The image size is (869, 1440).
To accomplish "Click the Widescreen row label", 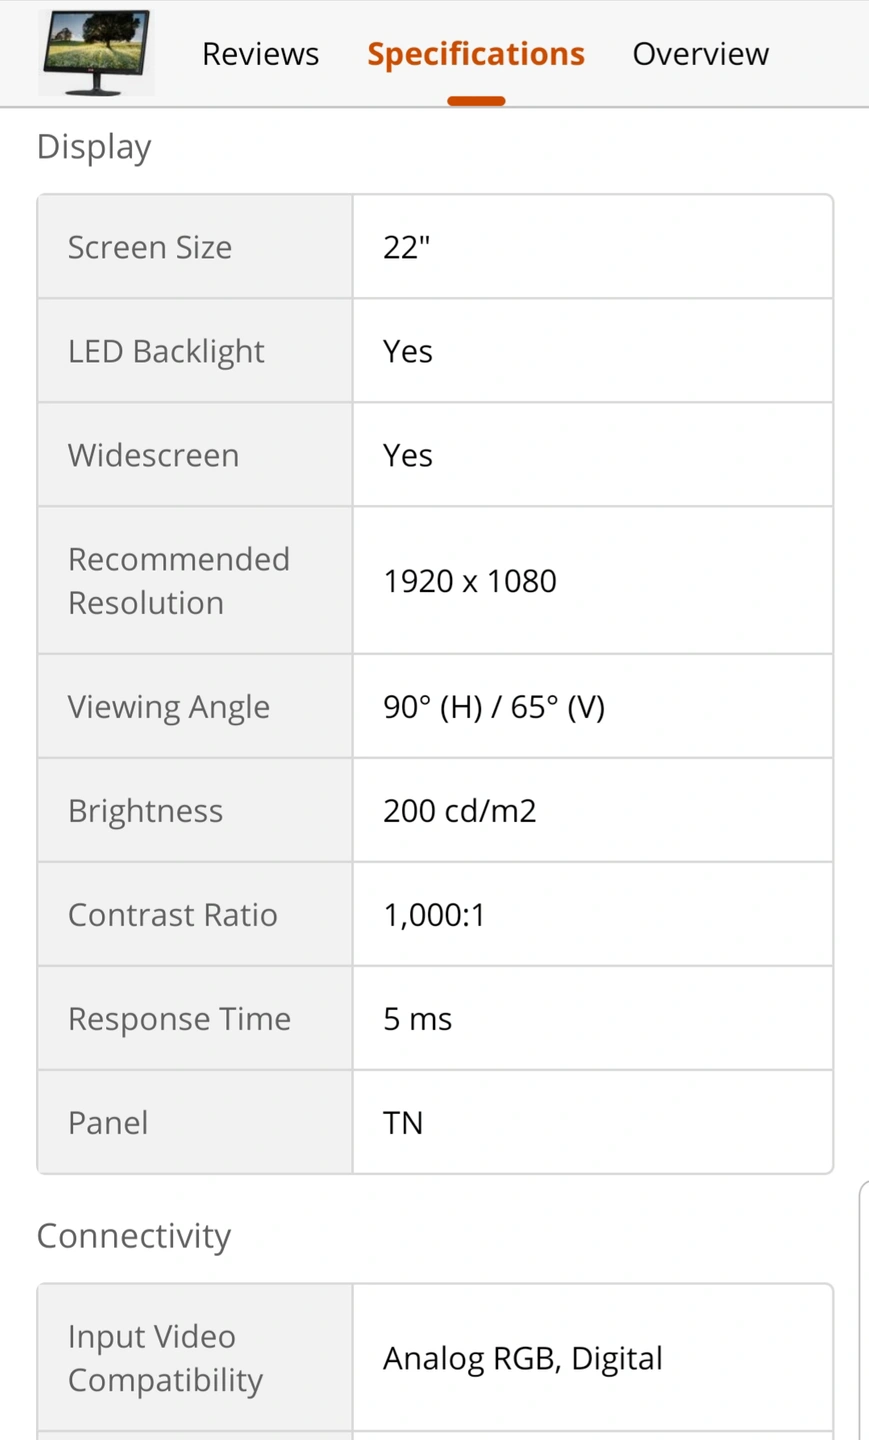I will pos(153,455).
